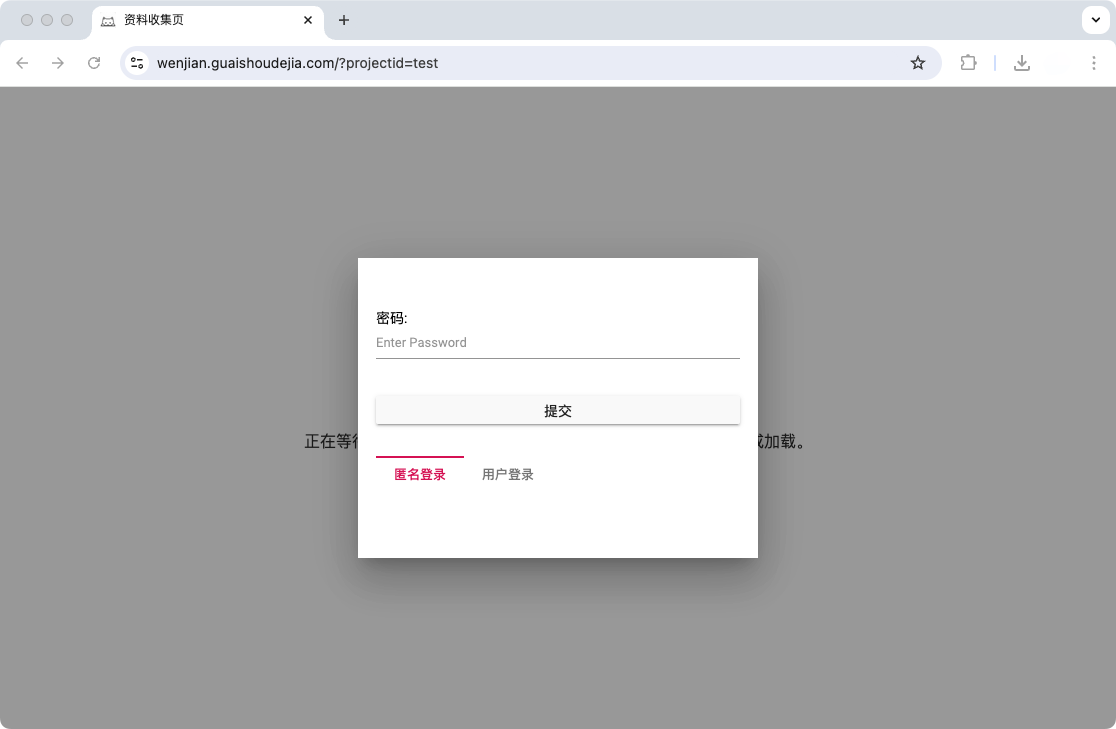Click the yellow macOS minimize button
Screen dimensions: 1116x729
click(x=47, y=20)
